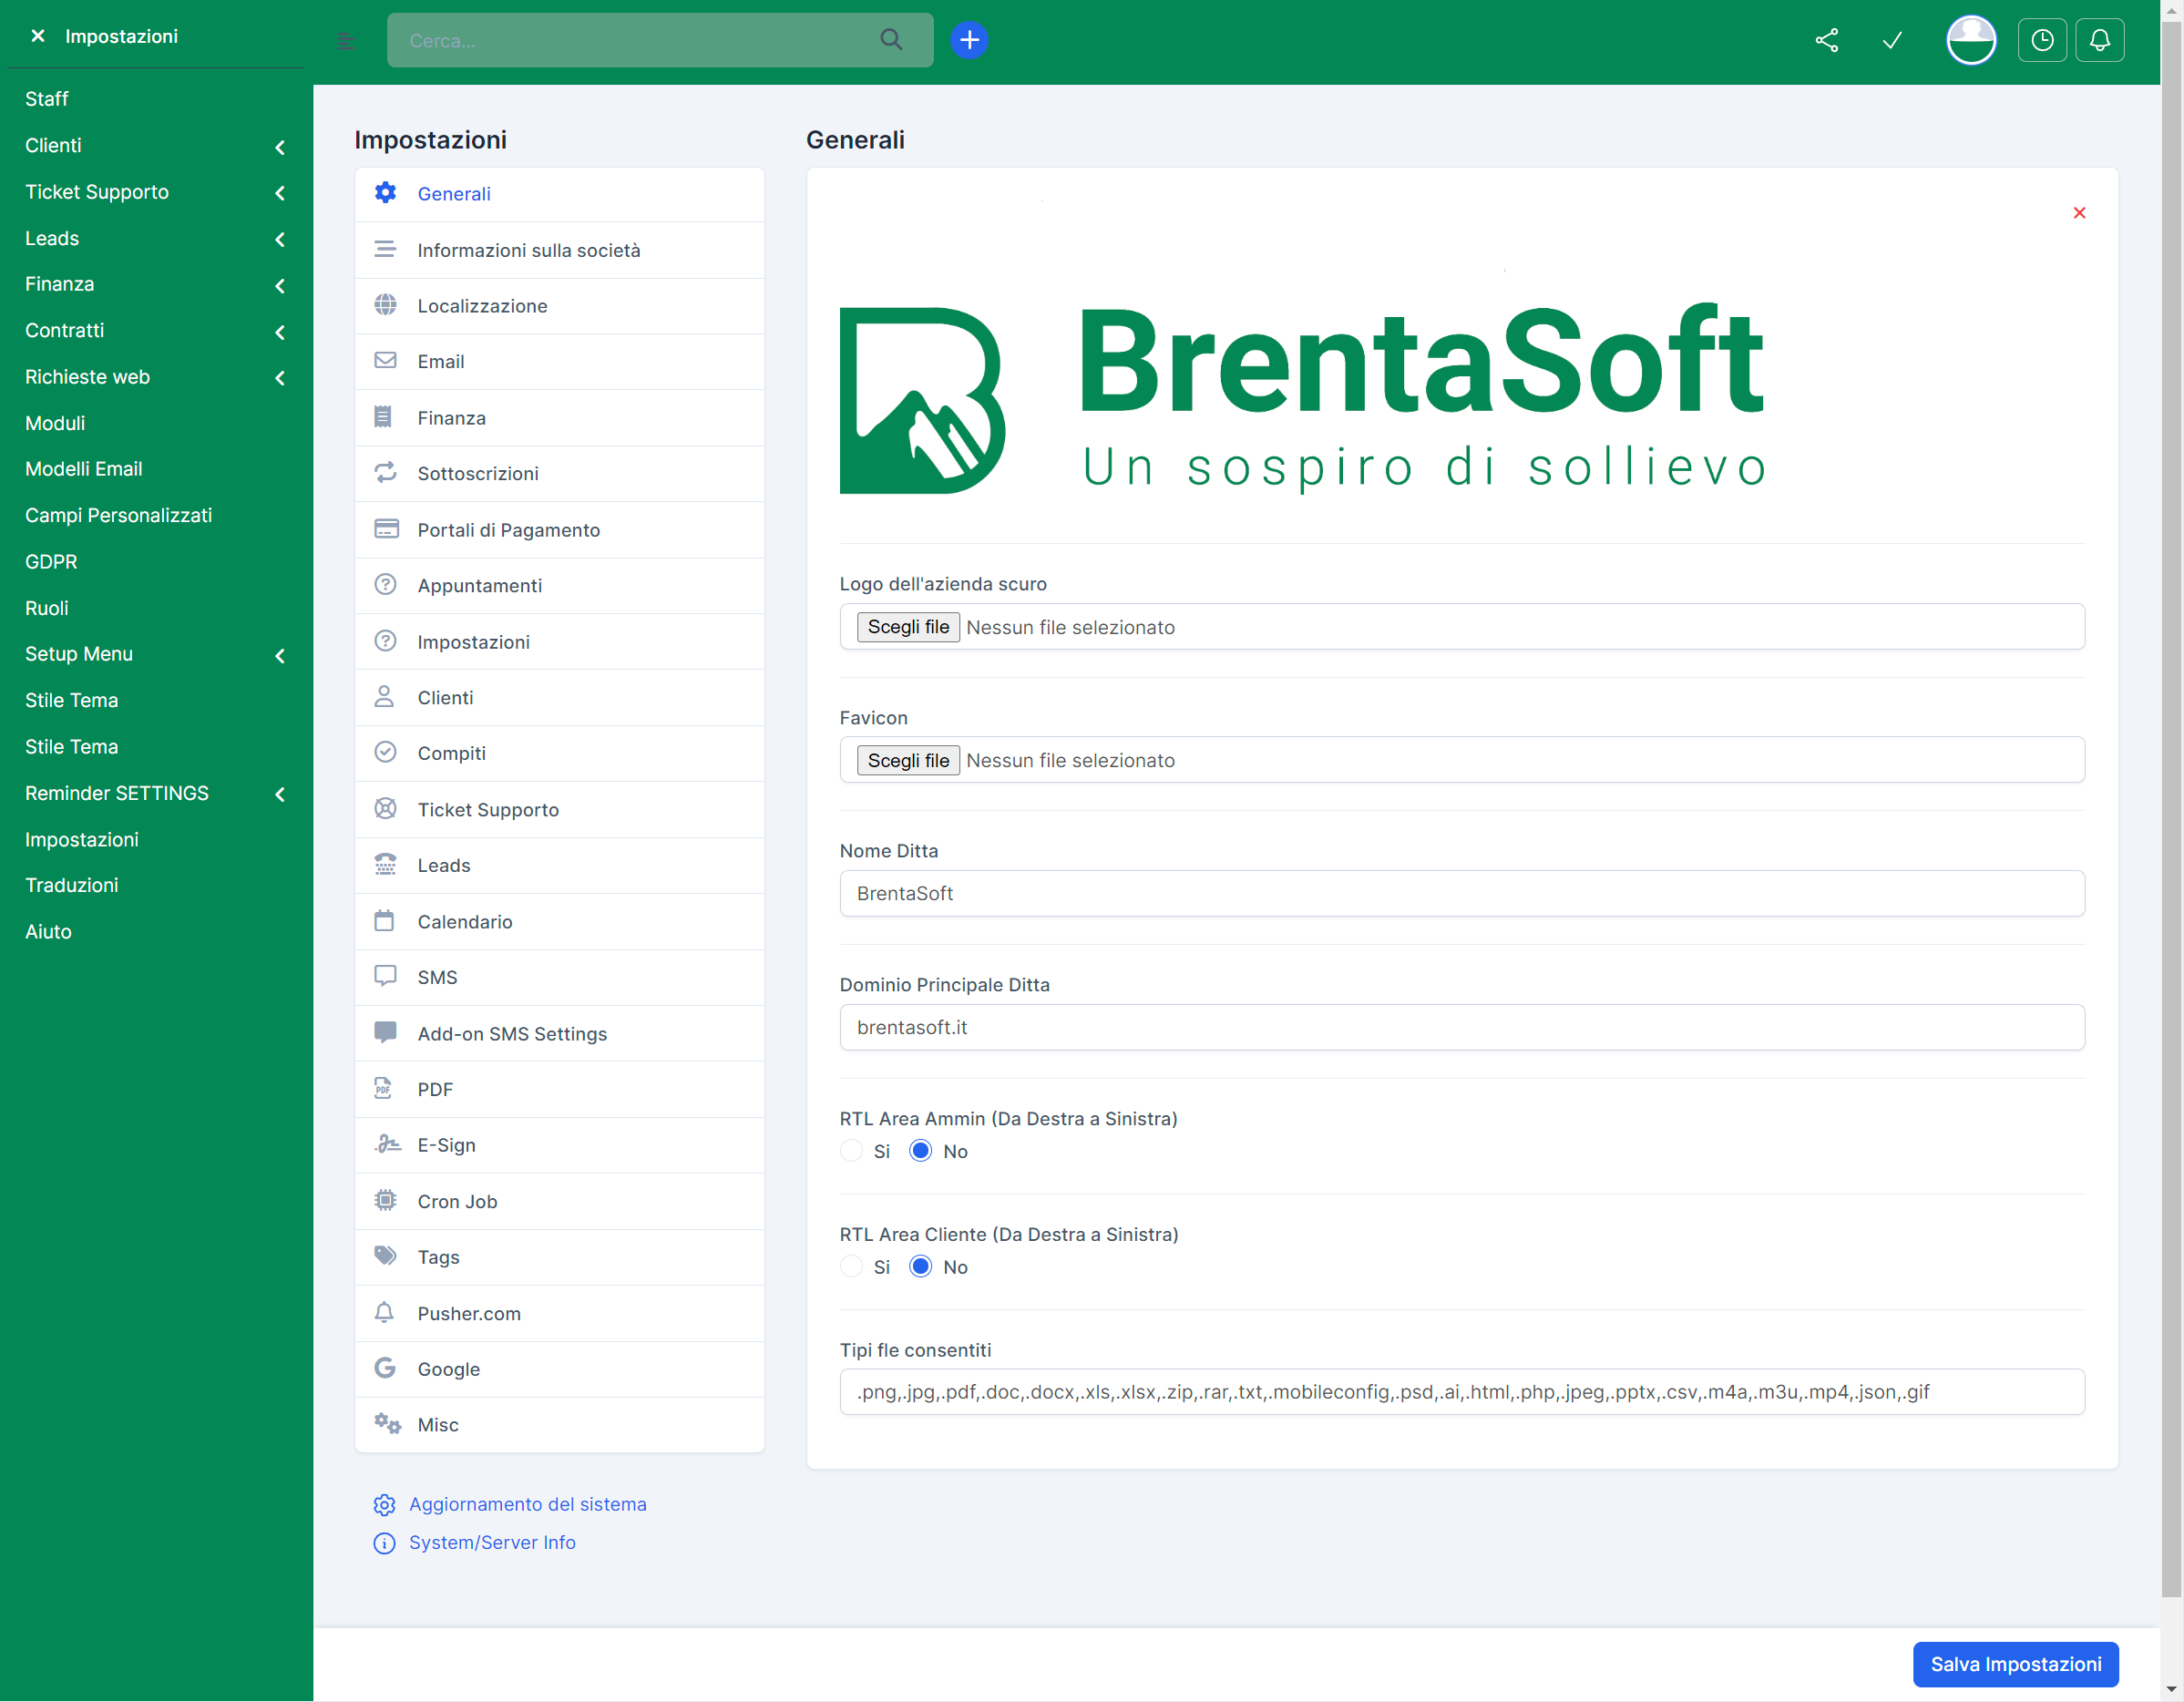The height and width of the screenshot is (1702, 2184).
Task: Select Si for RTL Area Cliente
Action: pyautogui.click(x=851, y=1267)
